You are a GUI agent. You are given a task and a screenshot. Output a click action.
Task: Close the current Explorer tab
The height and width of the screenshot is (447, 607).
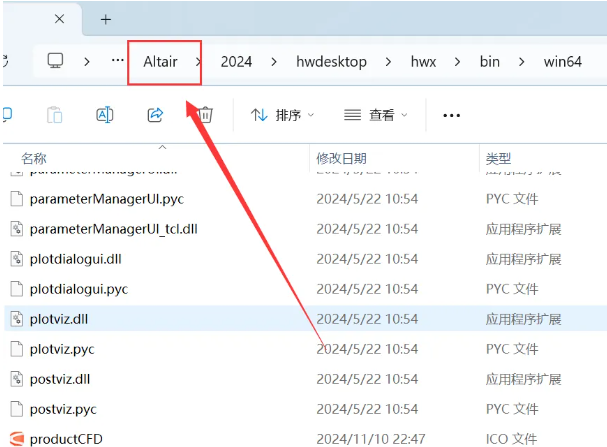pyautogui.click(x=60, y=19)
